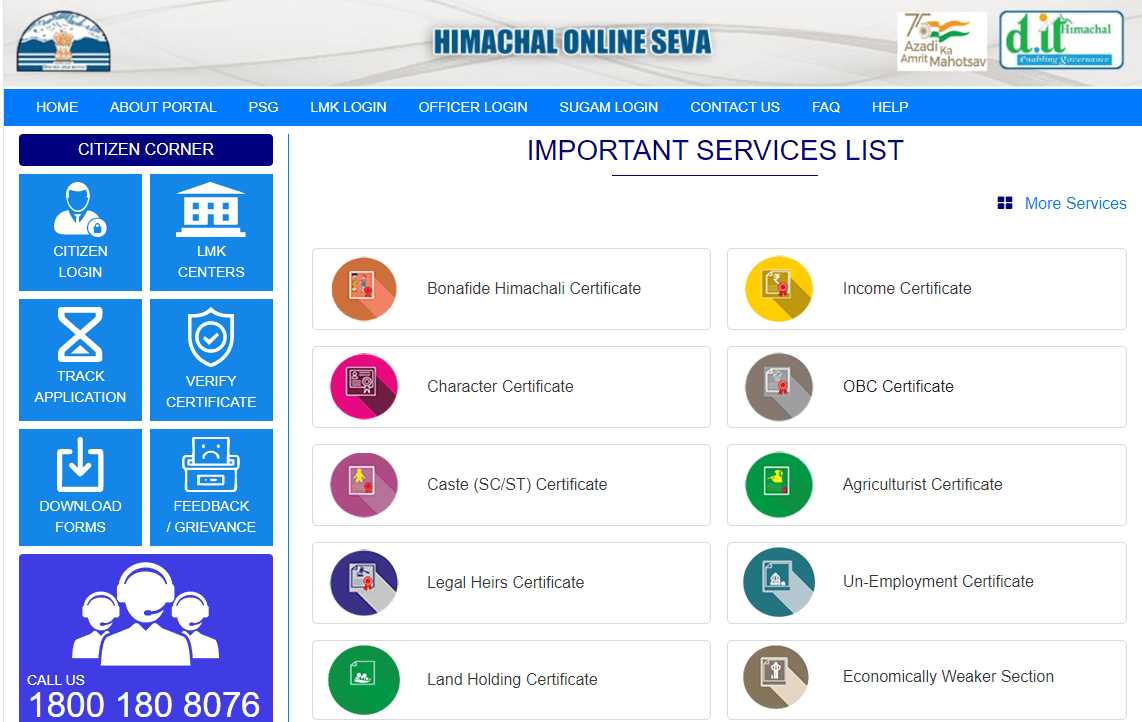
Task: Click CITIZEN LOGIN label text
Action: pos(80,262)
